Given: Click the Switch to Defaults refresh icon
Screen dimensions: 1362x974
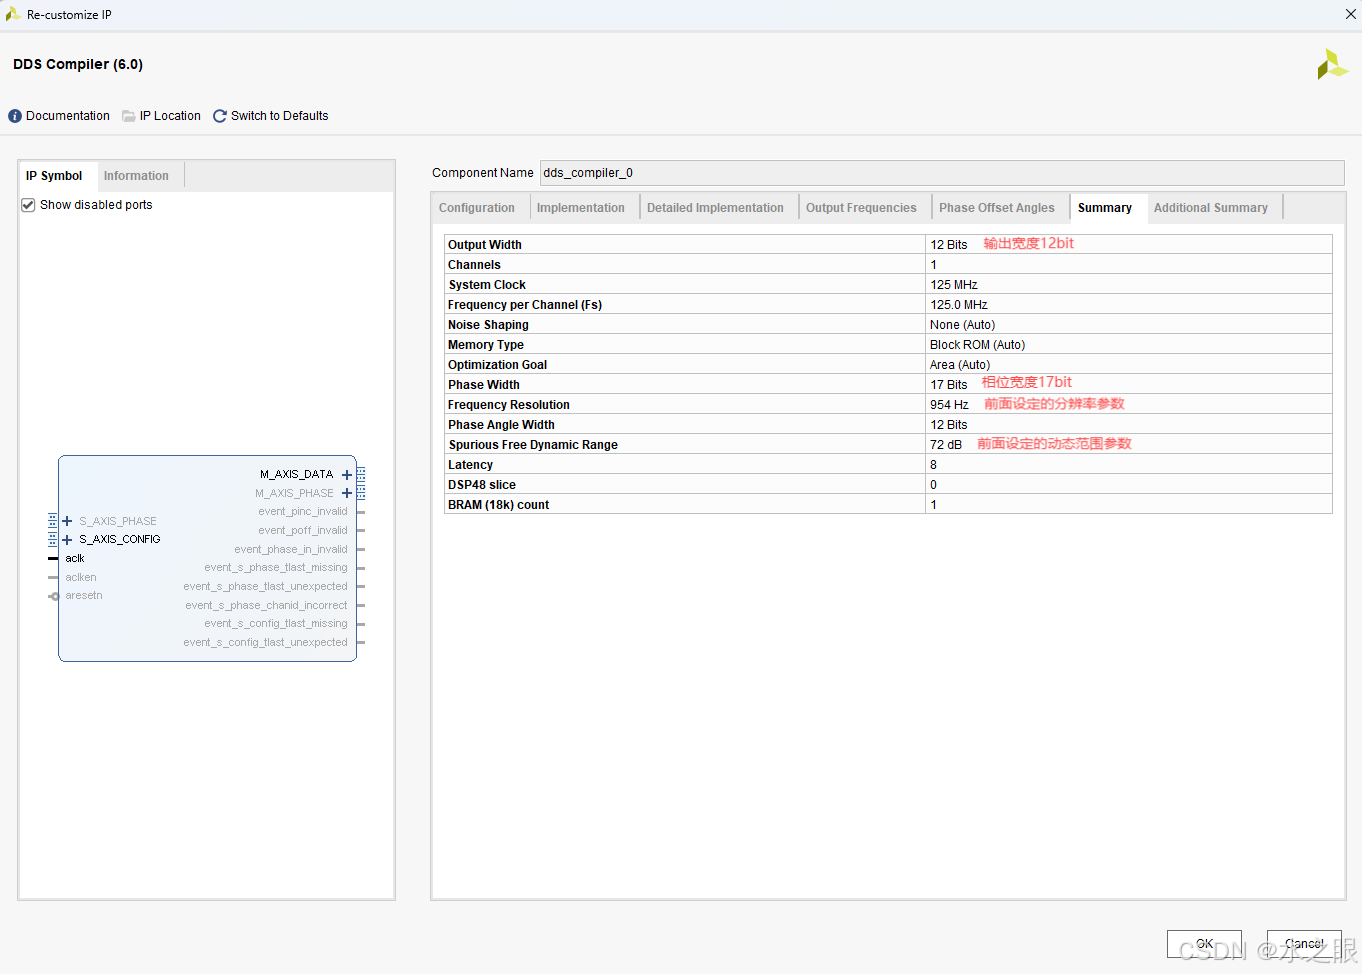Looking at the screenshot, I should 220,116.
